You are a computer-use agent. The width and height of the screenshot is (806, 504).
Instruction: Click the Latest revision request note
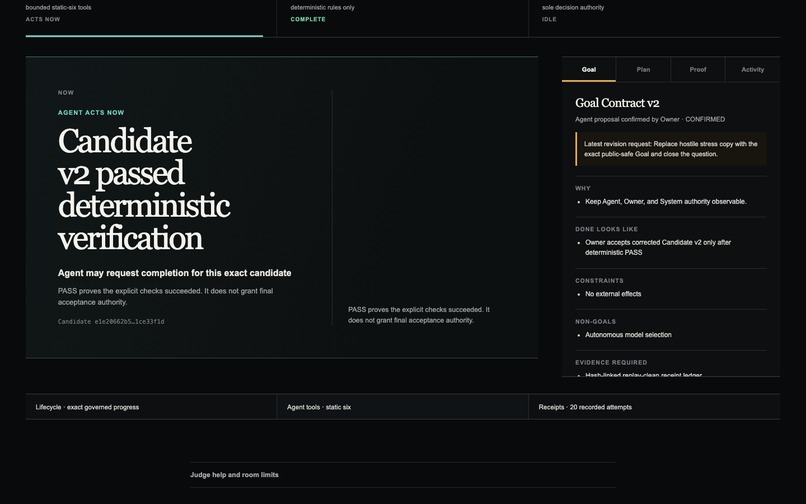pyautogui.click(x=671, y=149)
